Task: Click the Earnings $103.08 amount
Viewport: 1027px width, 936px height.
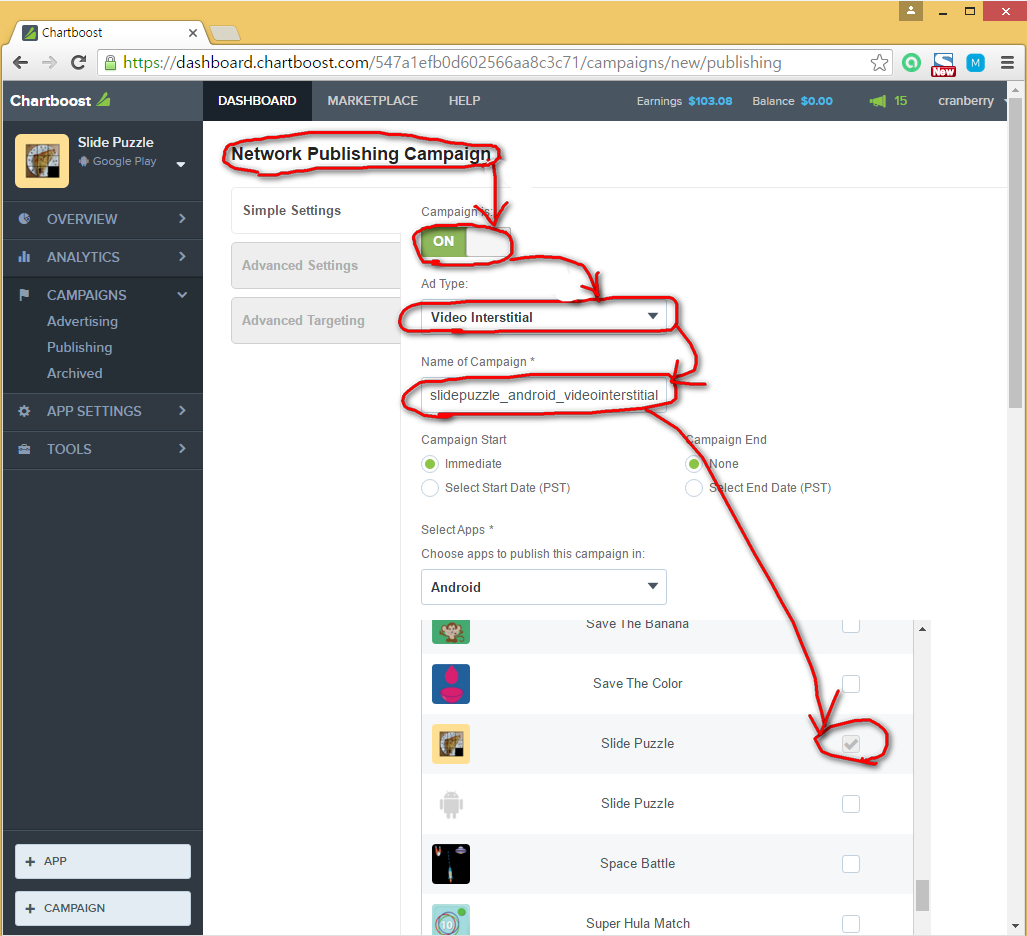Action: [x=710, y=101]
